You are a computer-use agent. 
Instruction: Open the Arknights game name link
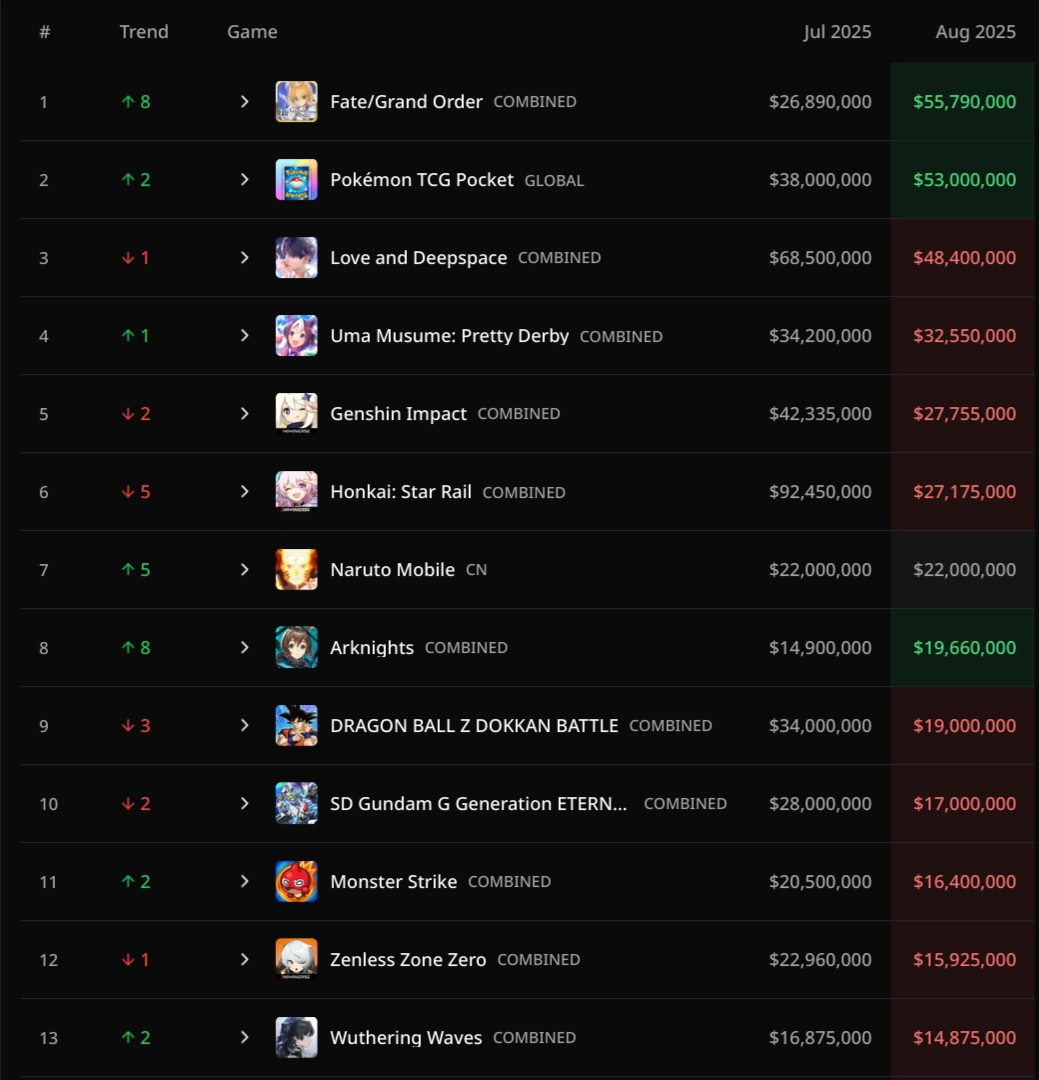tap(372, 647)
